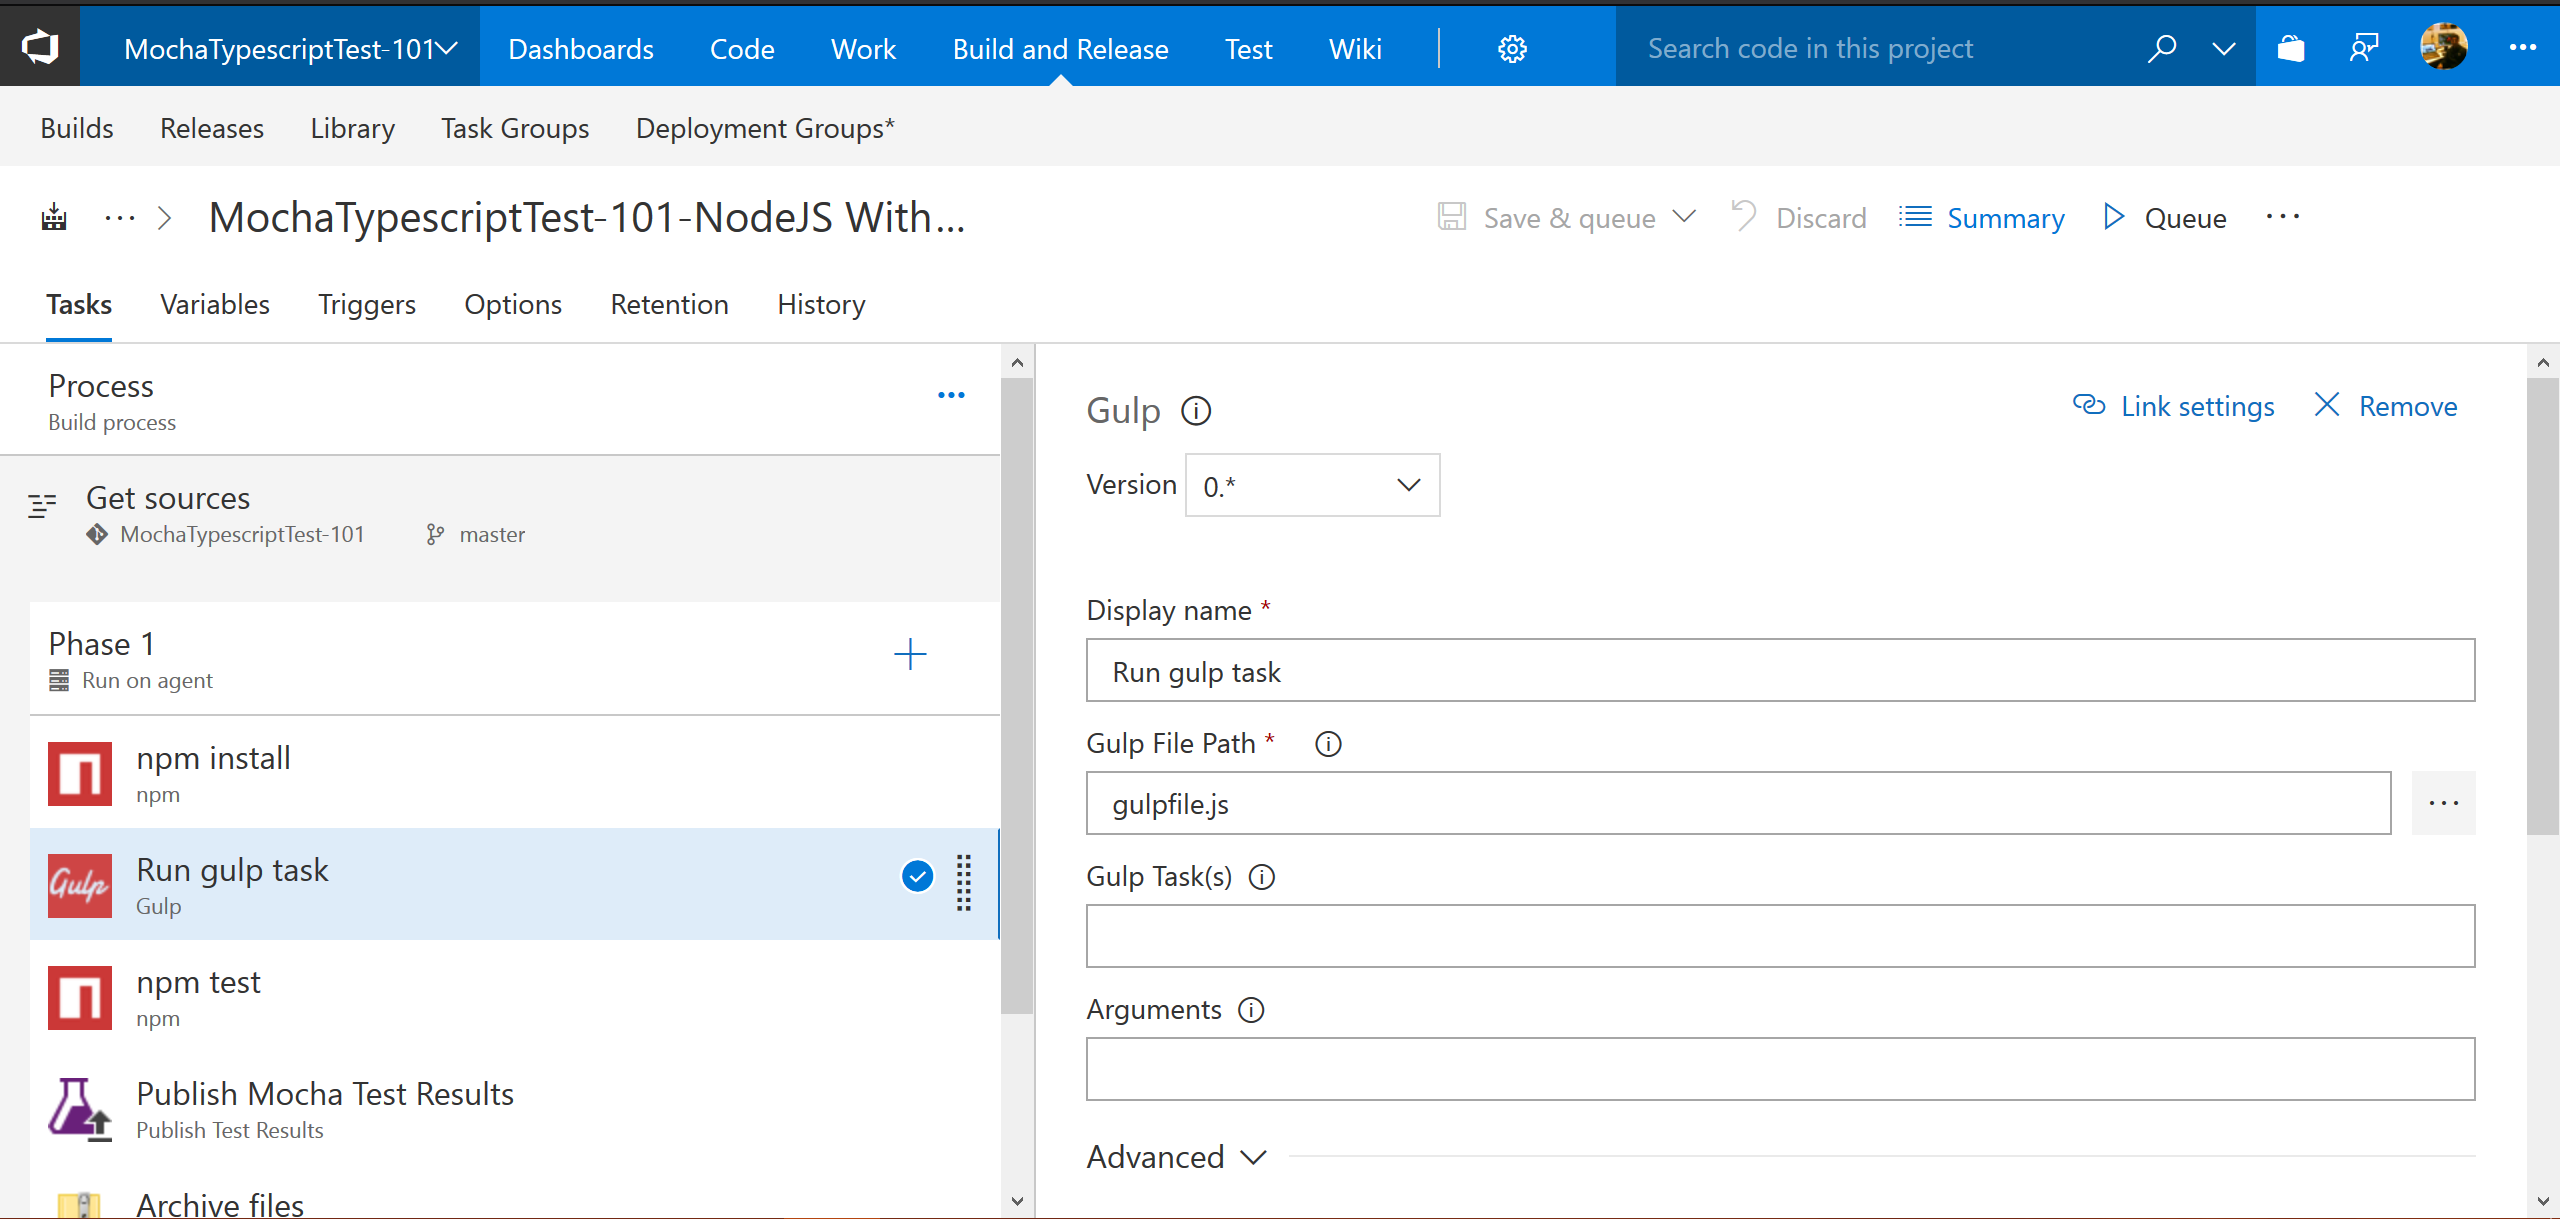The height and width of the screenshot is (1219, 2560).
Task: Click the Queue build button icon
Action: pyautogui.click(x=2114, y=217)
